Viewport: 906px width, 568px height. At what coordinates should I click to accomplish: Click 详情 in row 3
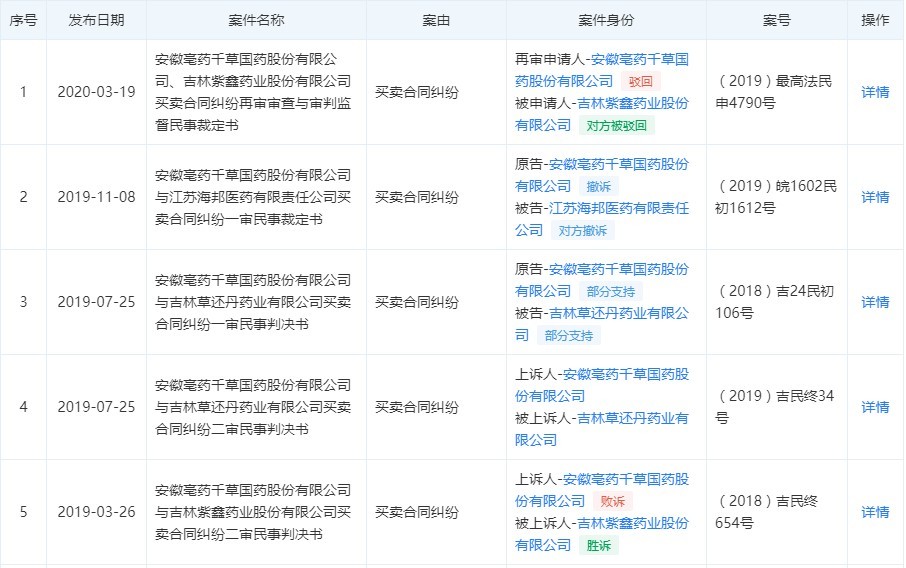click(875, 302)
